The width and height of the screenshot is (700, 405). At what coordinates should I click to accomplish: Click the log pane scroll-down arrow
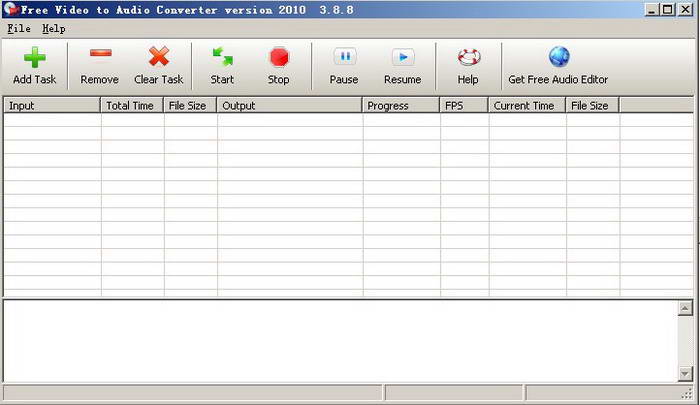(x=685, y=374)
